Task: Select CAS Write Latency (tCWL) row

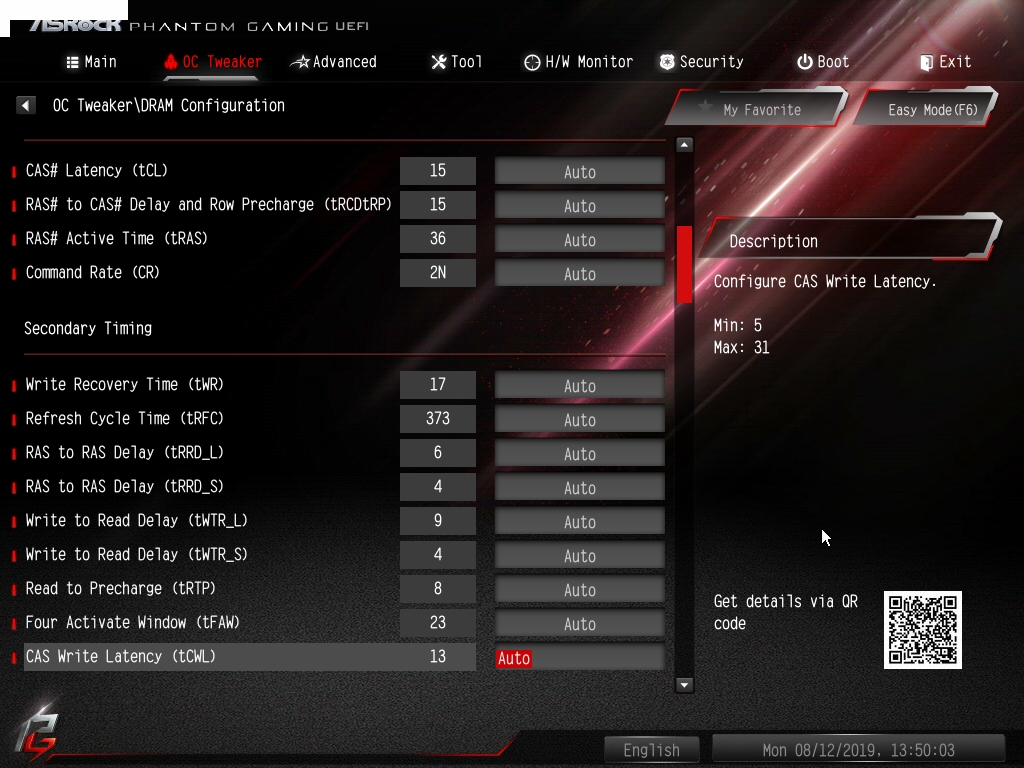Action: [x=250, y=657]
